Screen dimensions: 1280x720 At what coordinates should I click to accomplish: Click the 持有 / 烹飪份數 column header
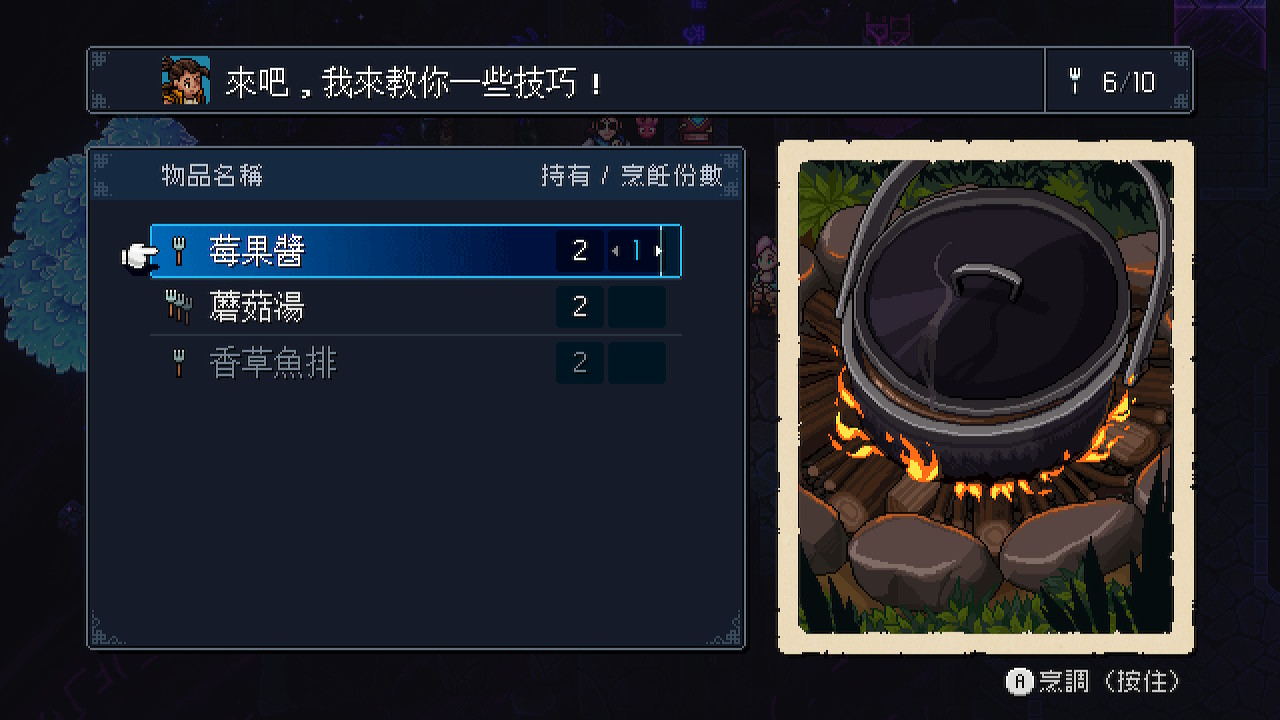(x=631, y=176)
